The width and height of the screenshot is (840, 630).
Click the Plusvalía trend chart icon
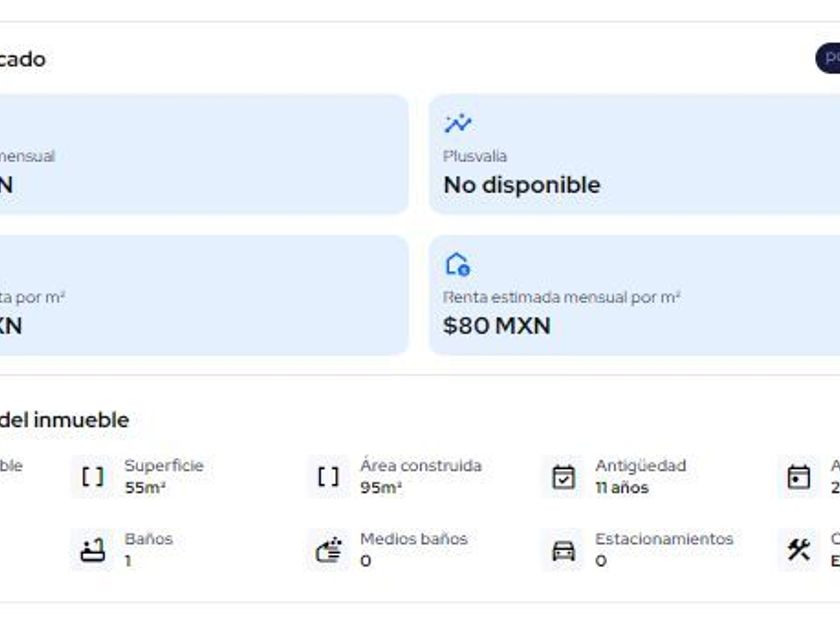coord(458,124)
